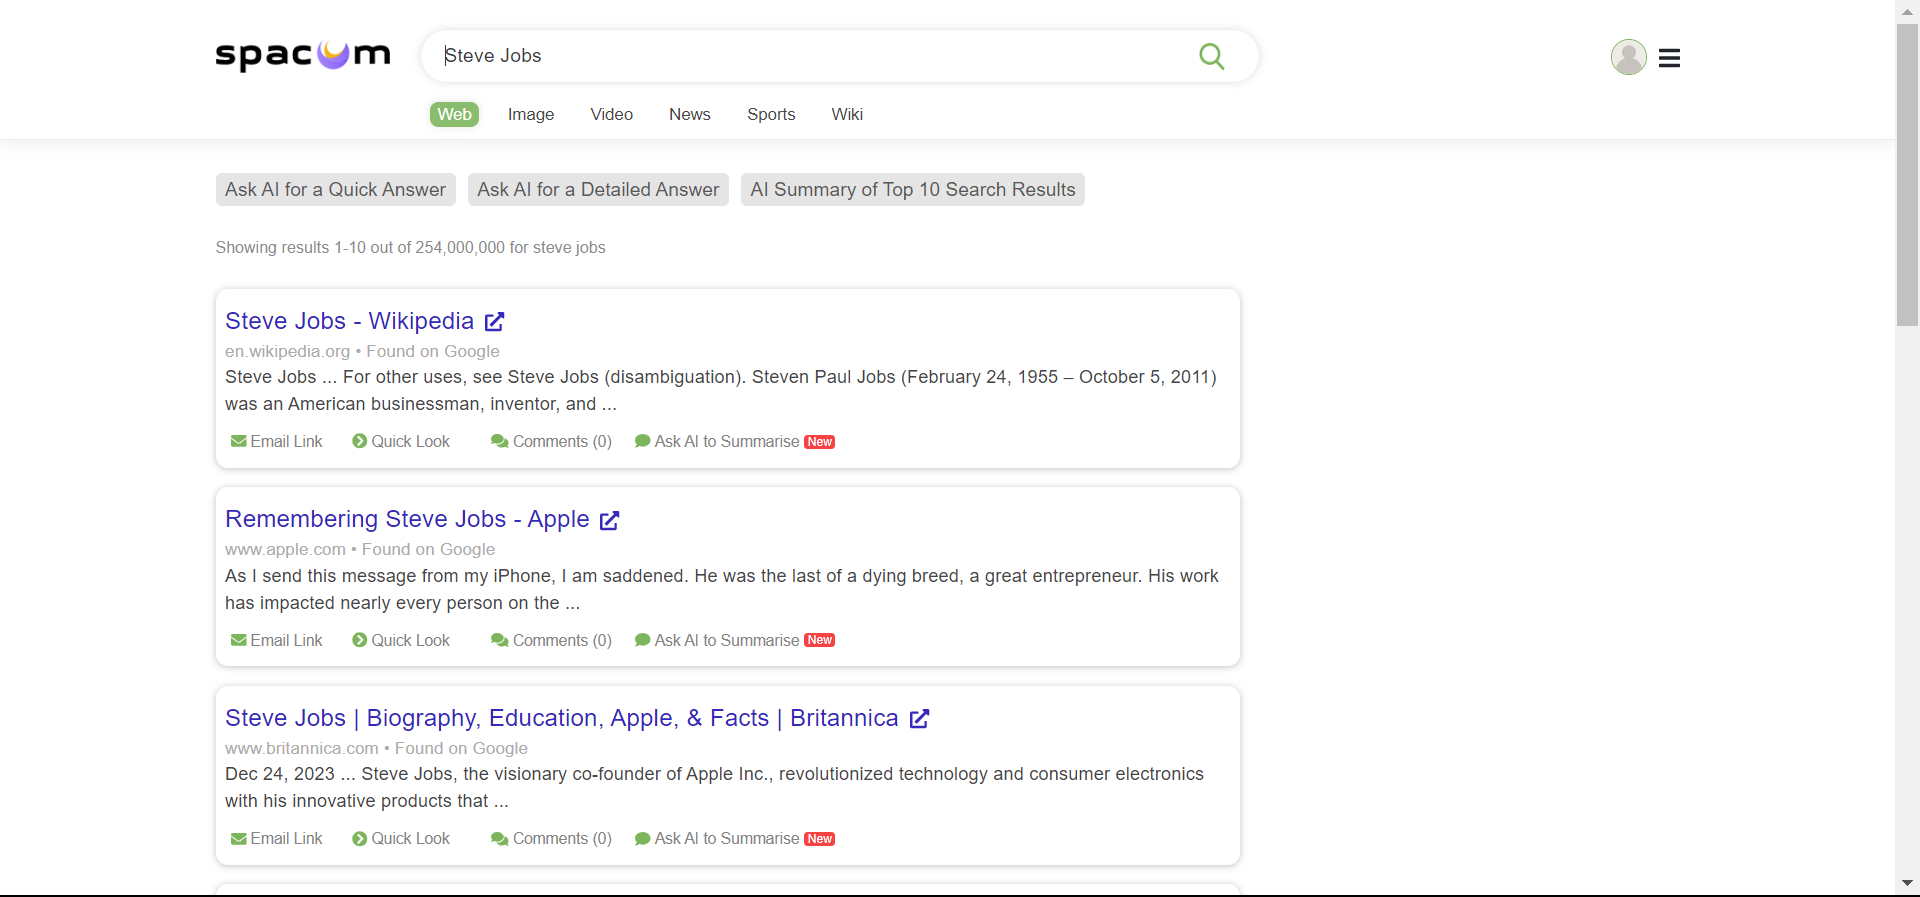Click Ask AI for a Quick Answer
The width and height of the screenshot is (1920, 897).
coord(336,190)
